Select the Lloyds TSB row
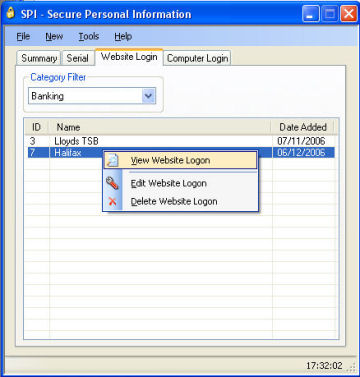The height and width of the screenshot is (377, 360). 181,141
